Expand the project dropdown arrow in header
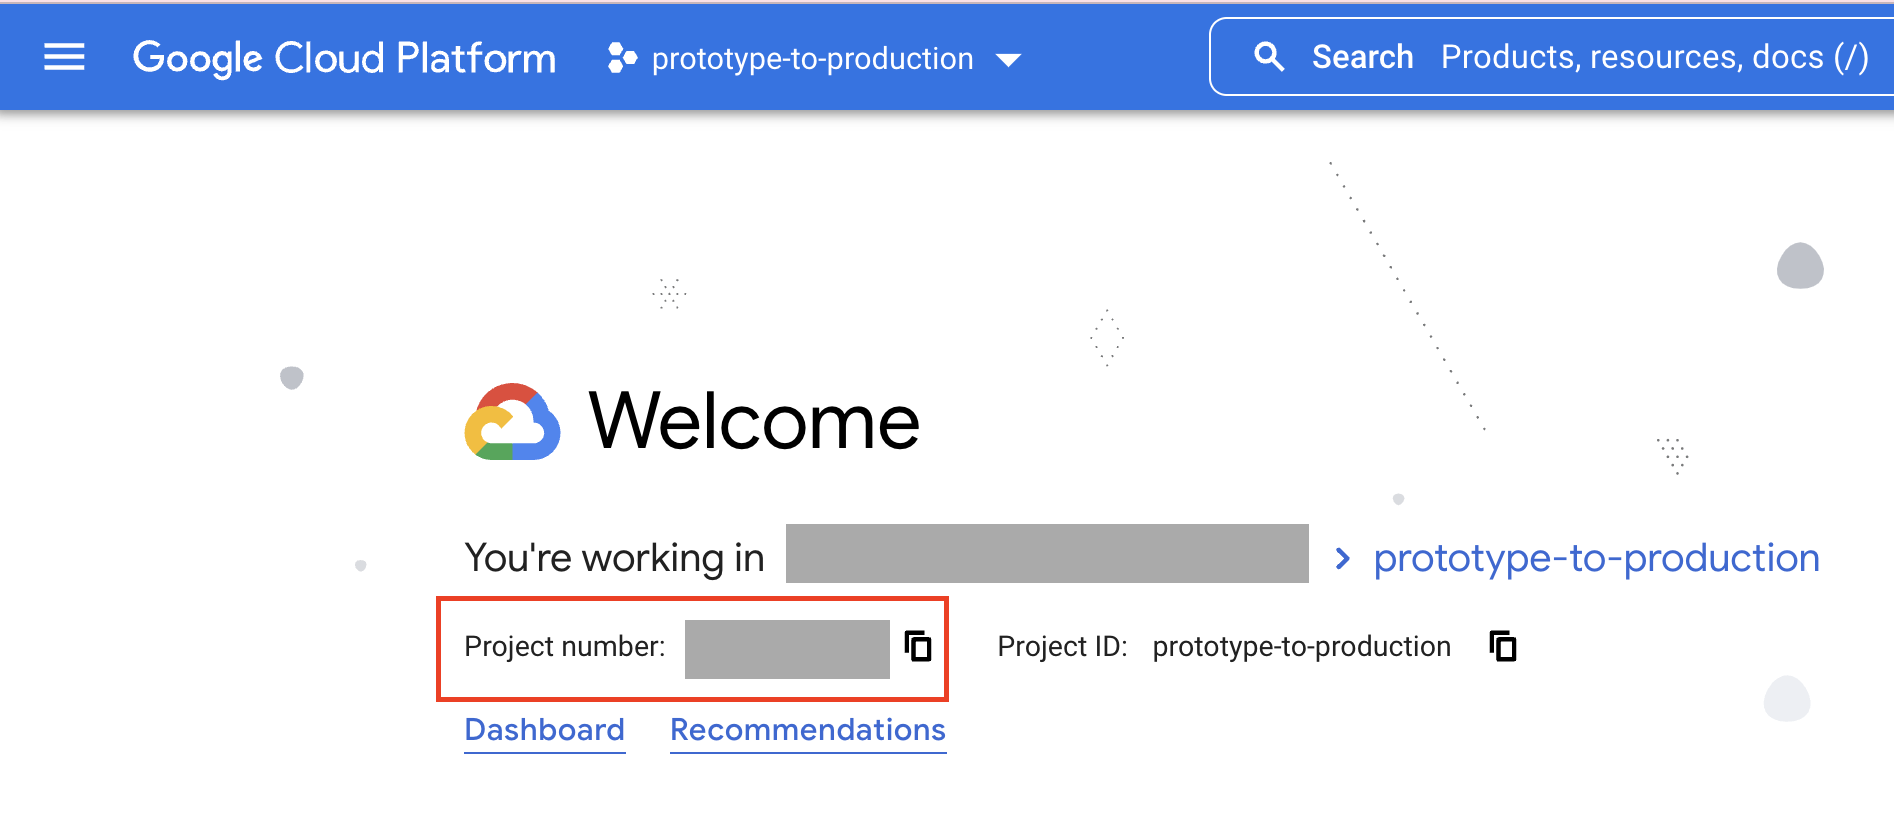Screen dimensions: 1894x818 pos(1009,60)
